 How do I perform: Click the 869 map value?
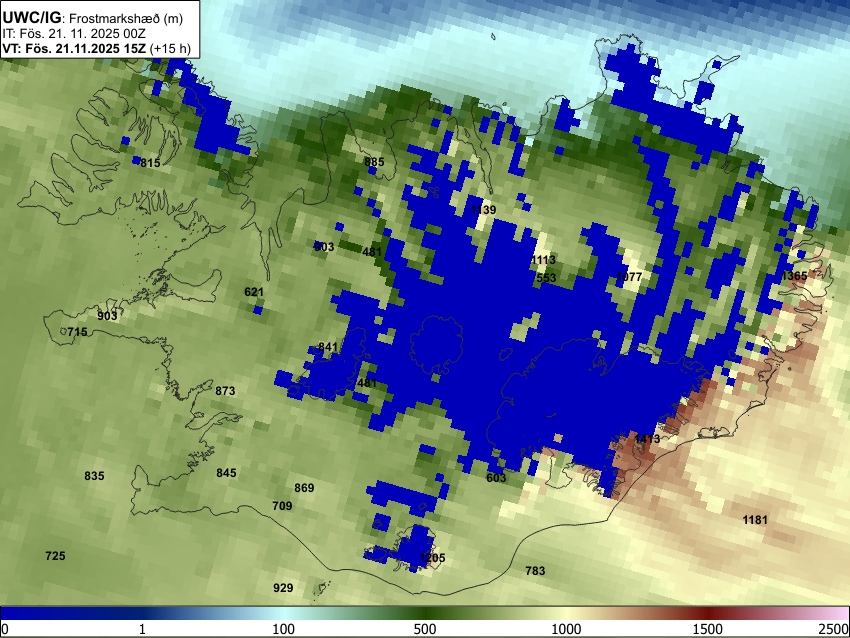click(304, 488)
